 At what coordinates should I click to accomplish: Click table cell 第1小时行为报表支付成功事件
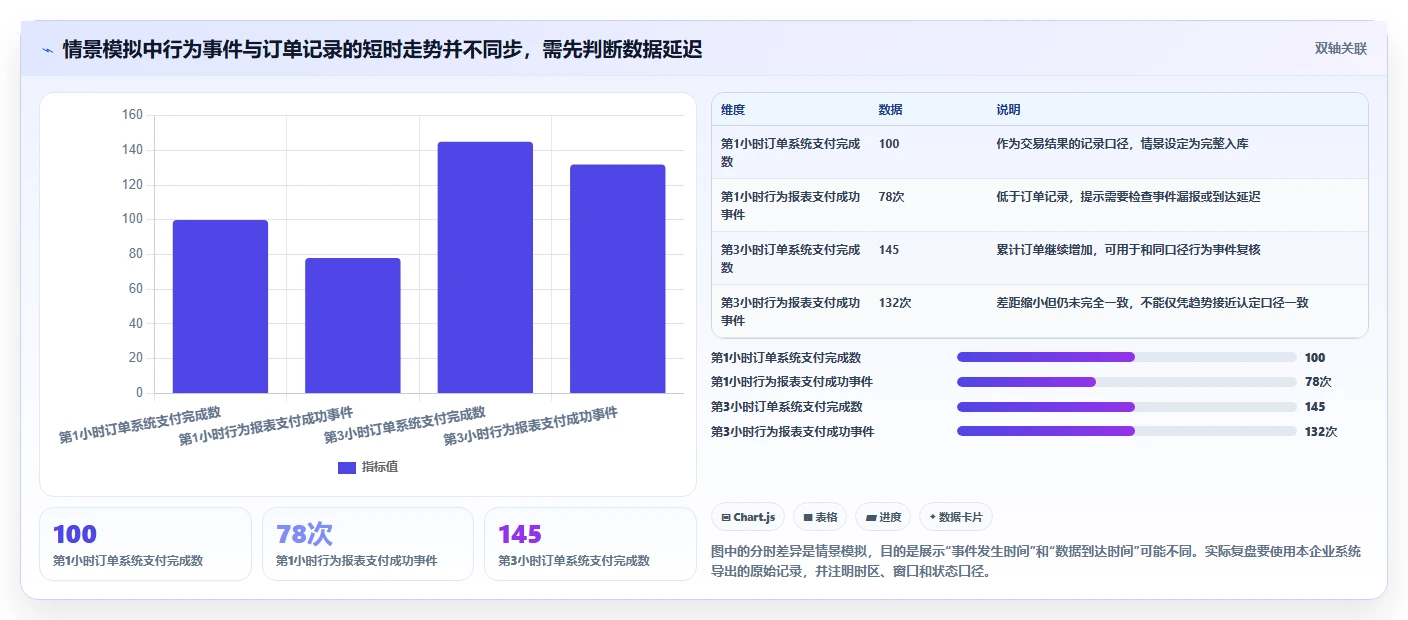click(790, 205)
